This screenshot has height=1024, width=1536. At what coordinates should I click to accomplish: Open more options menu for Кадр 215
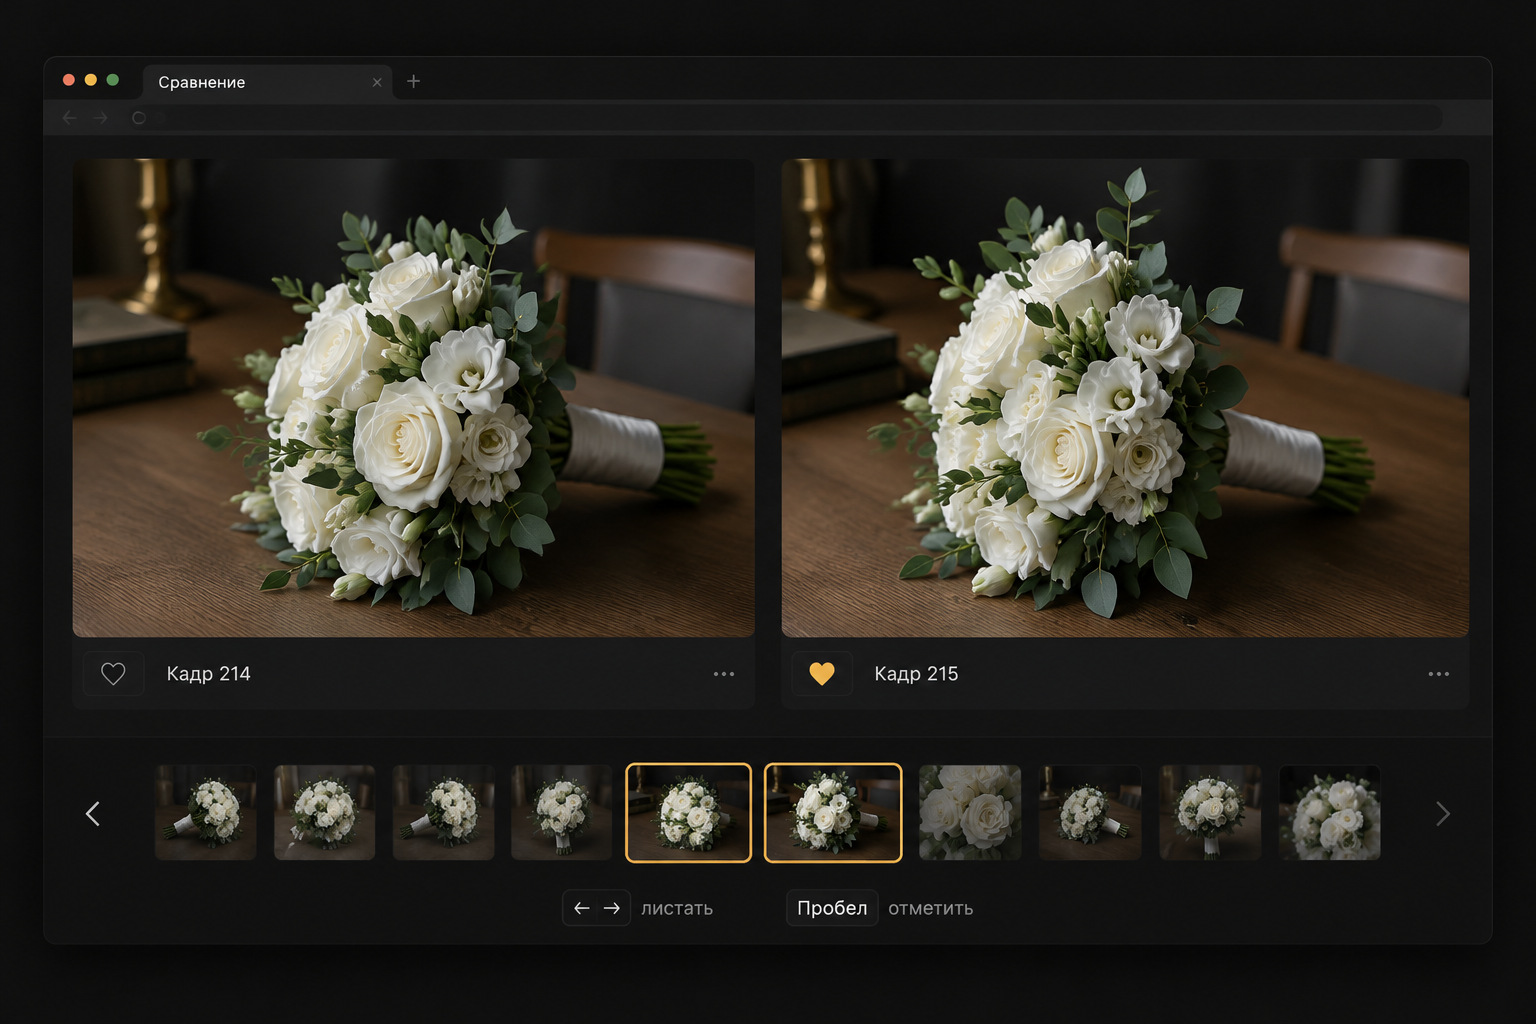(1438, 674)
